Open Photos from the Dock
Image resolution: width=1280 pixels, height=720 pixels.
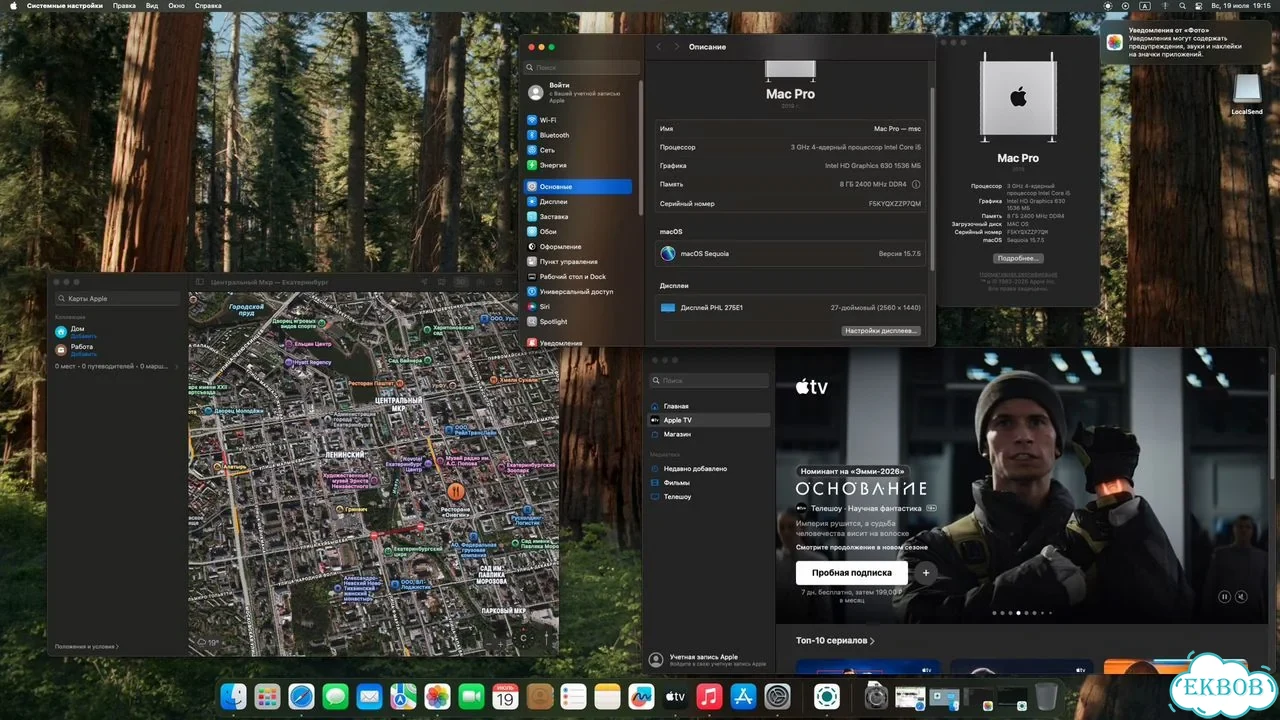coord(437,696)
